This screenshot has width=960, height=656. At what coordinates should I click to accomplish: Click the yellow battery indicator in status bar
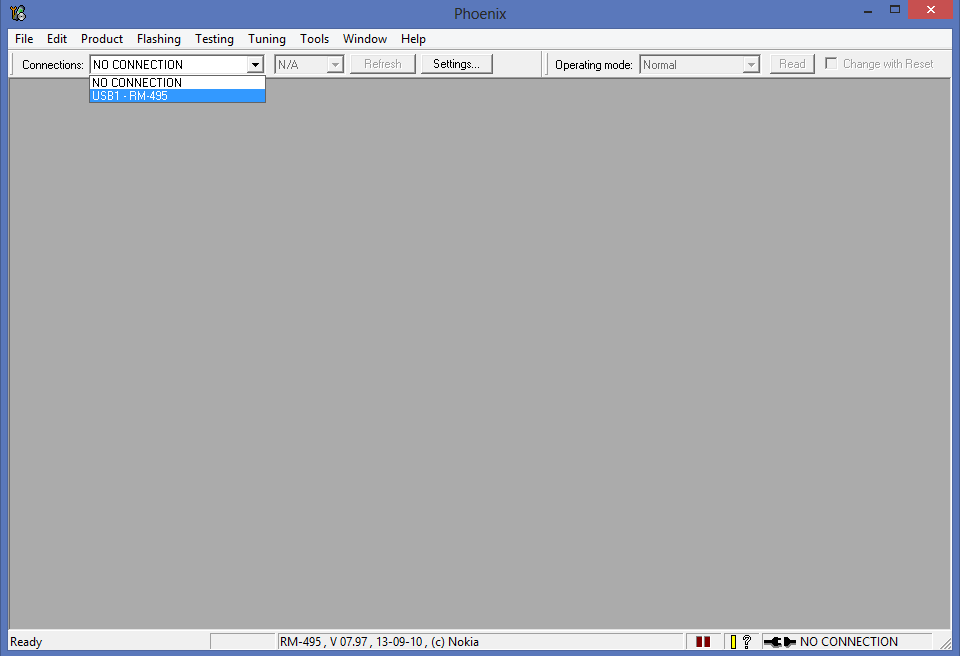pyautogui.click(x=733, y=642)
